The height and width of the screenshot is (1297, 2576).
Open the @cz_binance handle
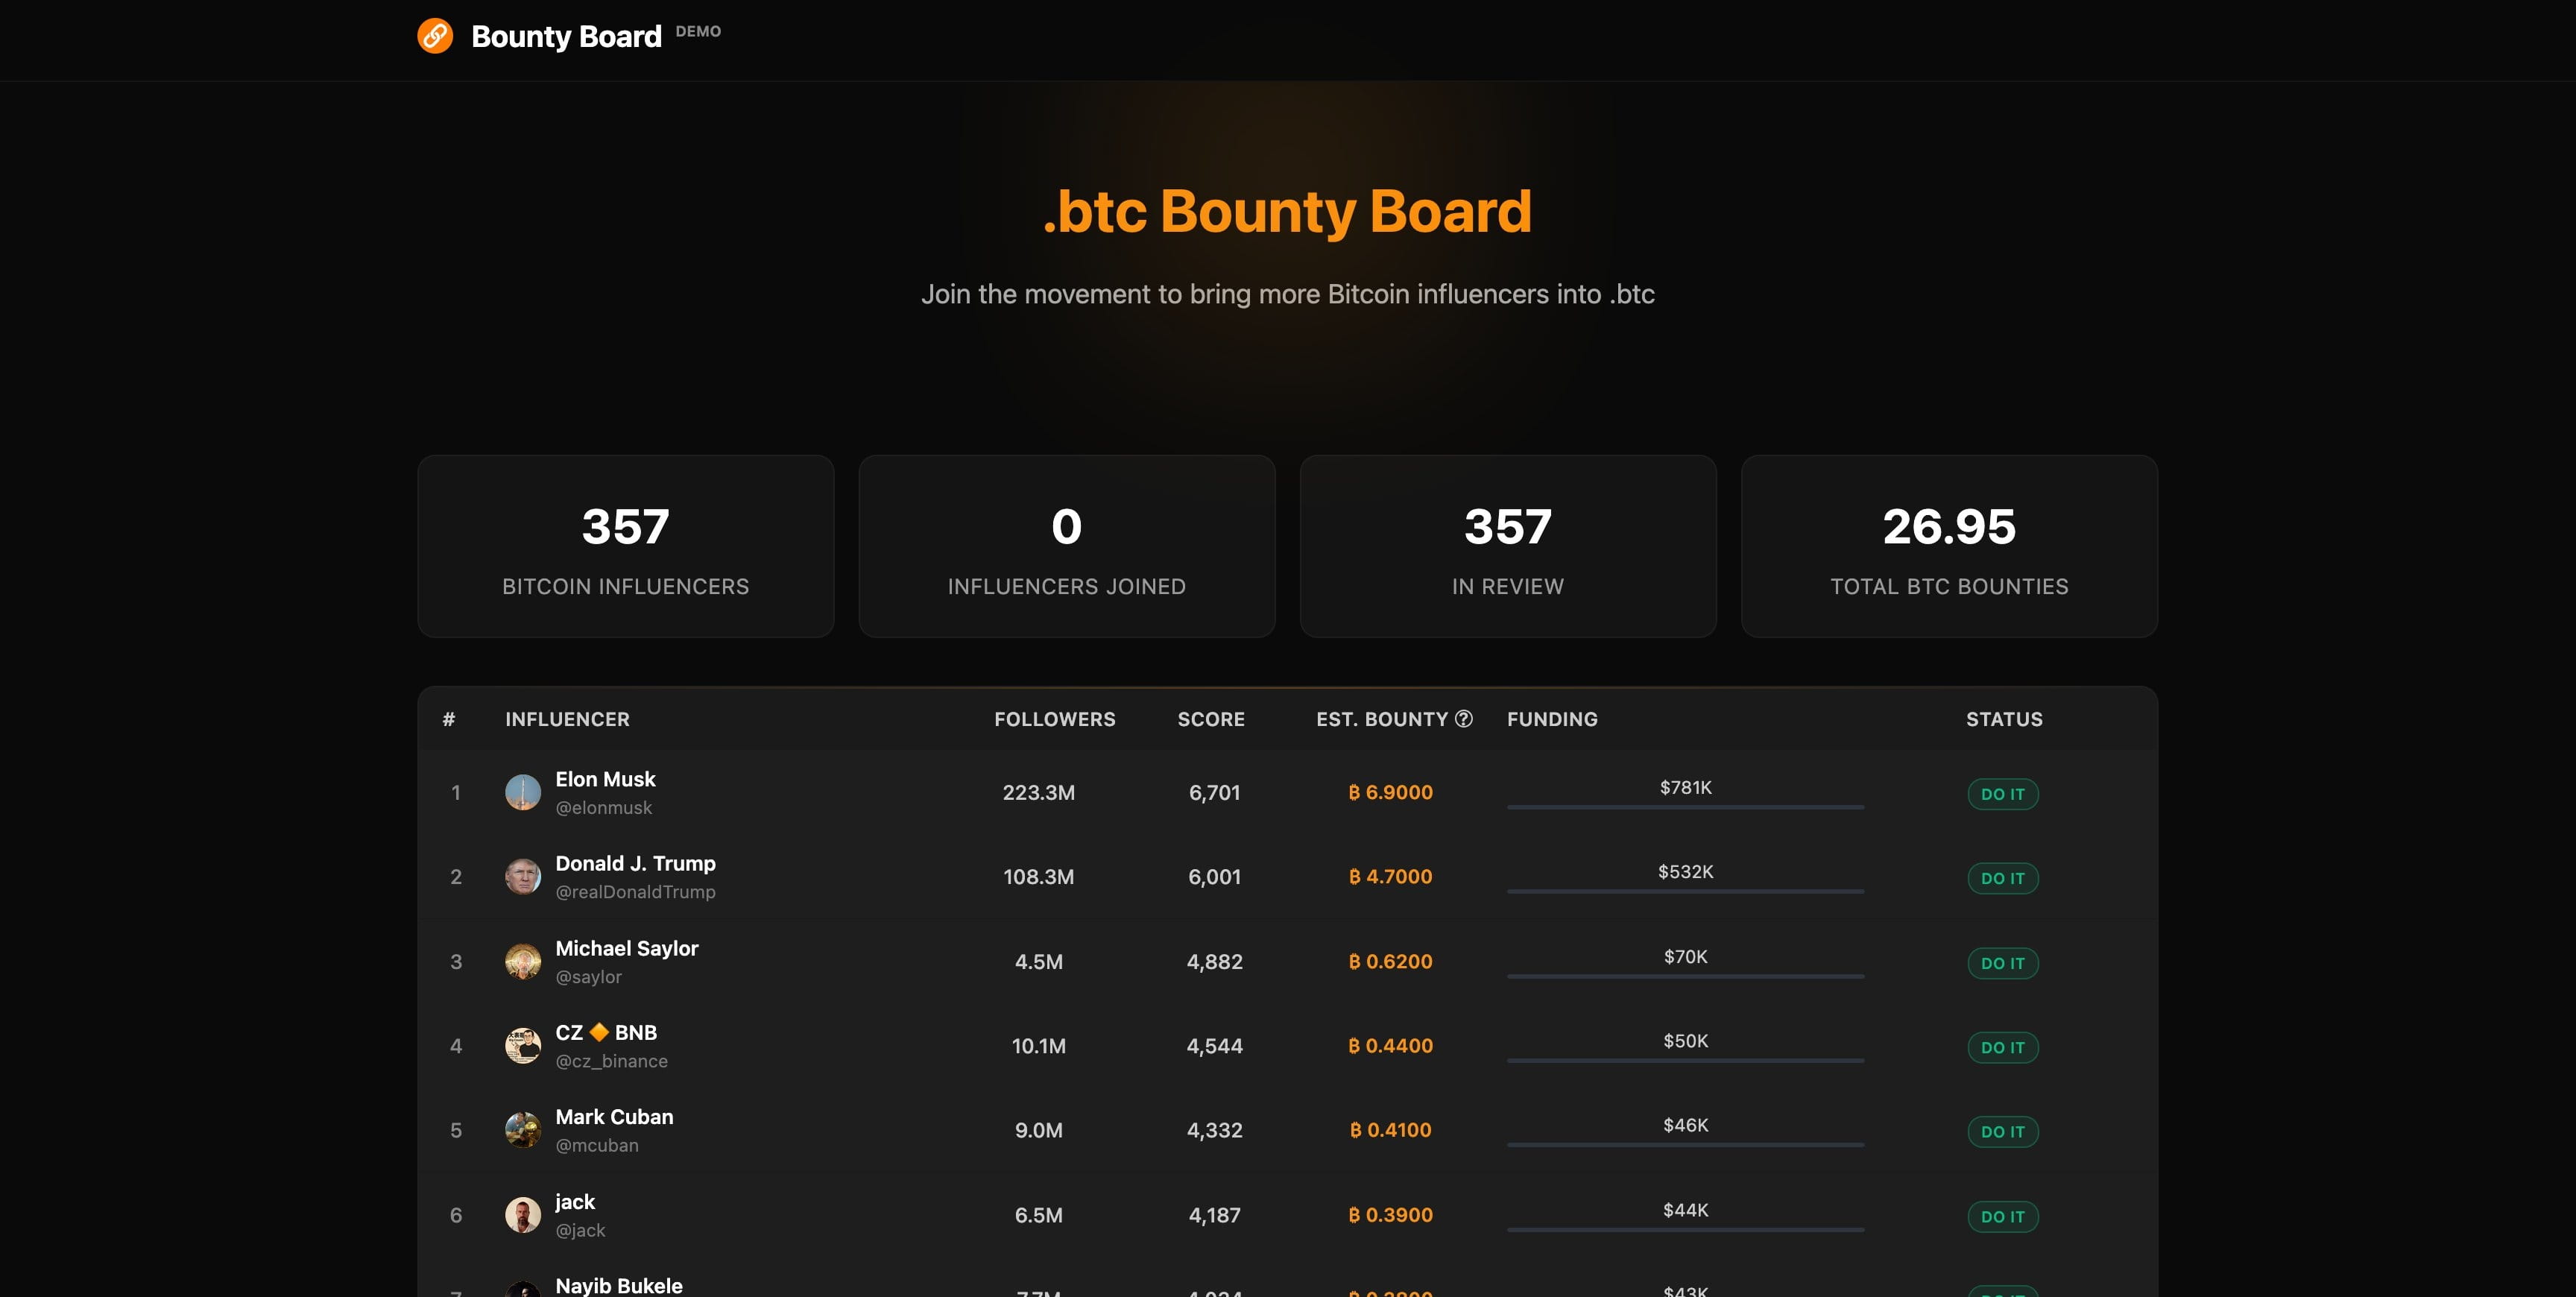611,1061
